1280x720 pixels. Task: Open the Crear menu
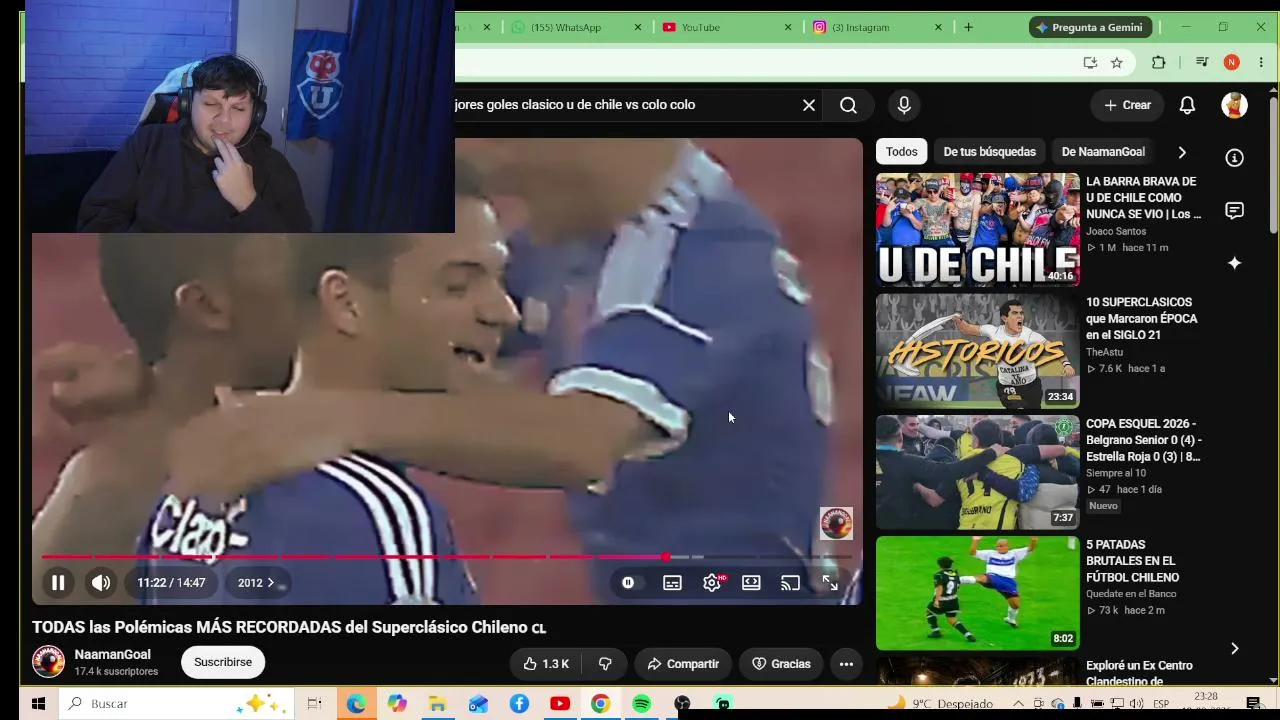(x=1127, y=105)
